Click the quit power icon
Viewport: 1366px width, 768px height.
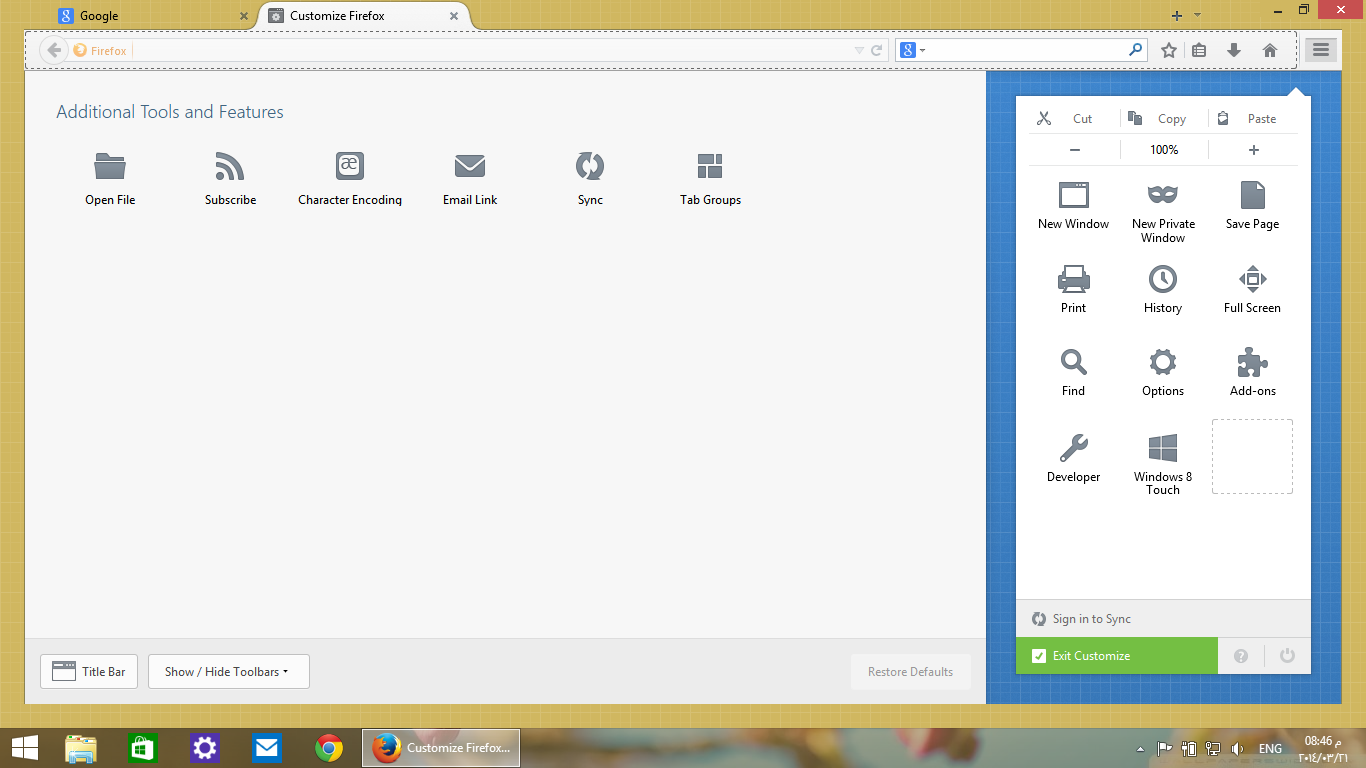pos(1287,656)
